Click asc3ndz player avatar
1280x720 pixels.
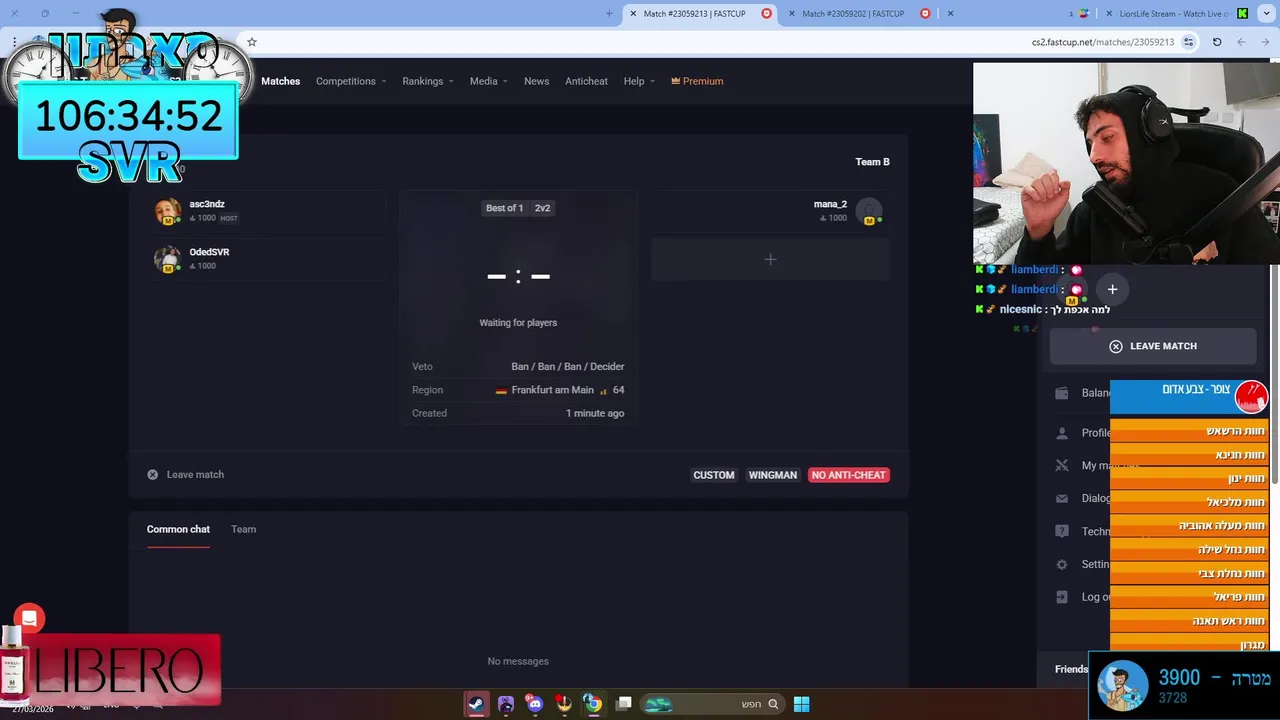pyautogui.click(x=167, y=211)
